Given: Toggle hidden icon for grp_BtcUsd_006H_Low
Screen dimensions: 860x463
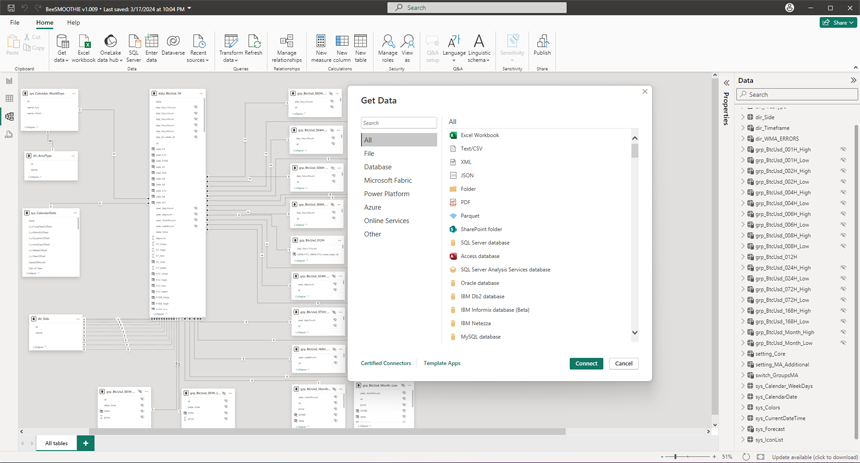Looking at the screenshot, I should [843, 224].
